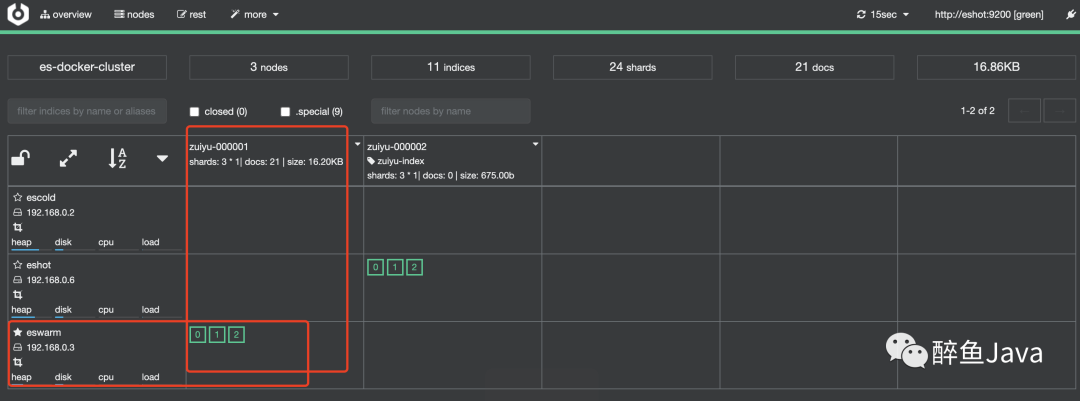Screen dimensions: 1080x401
Task: Open the rest menu link
Action: click(x=191, y=14)
